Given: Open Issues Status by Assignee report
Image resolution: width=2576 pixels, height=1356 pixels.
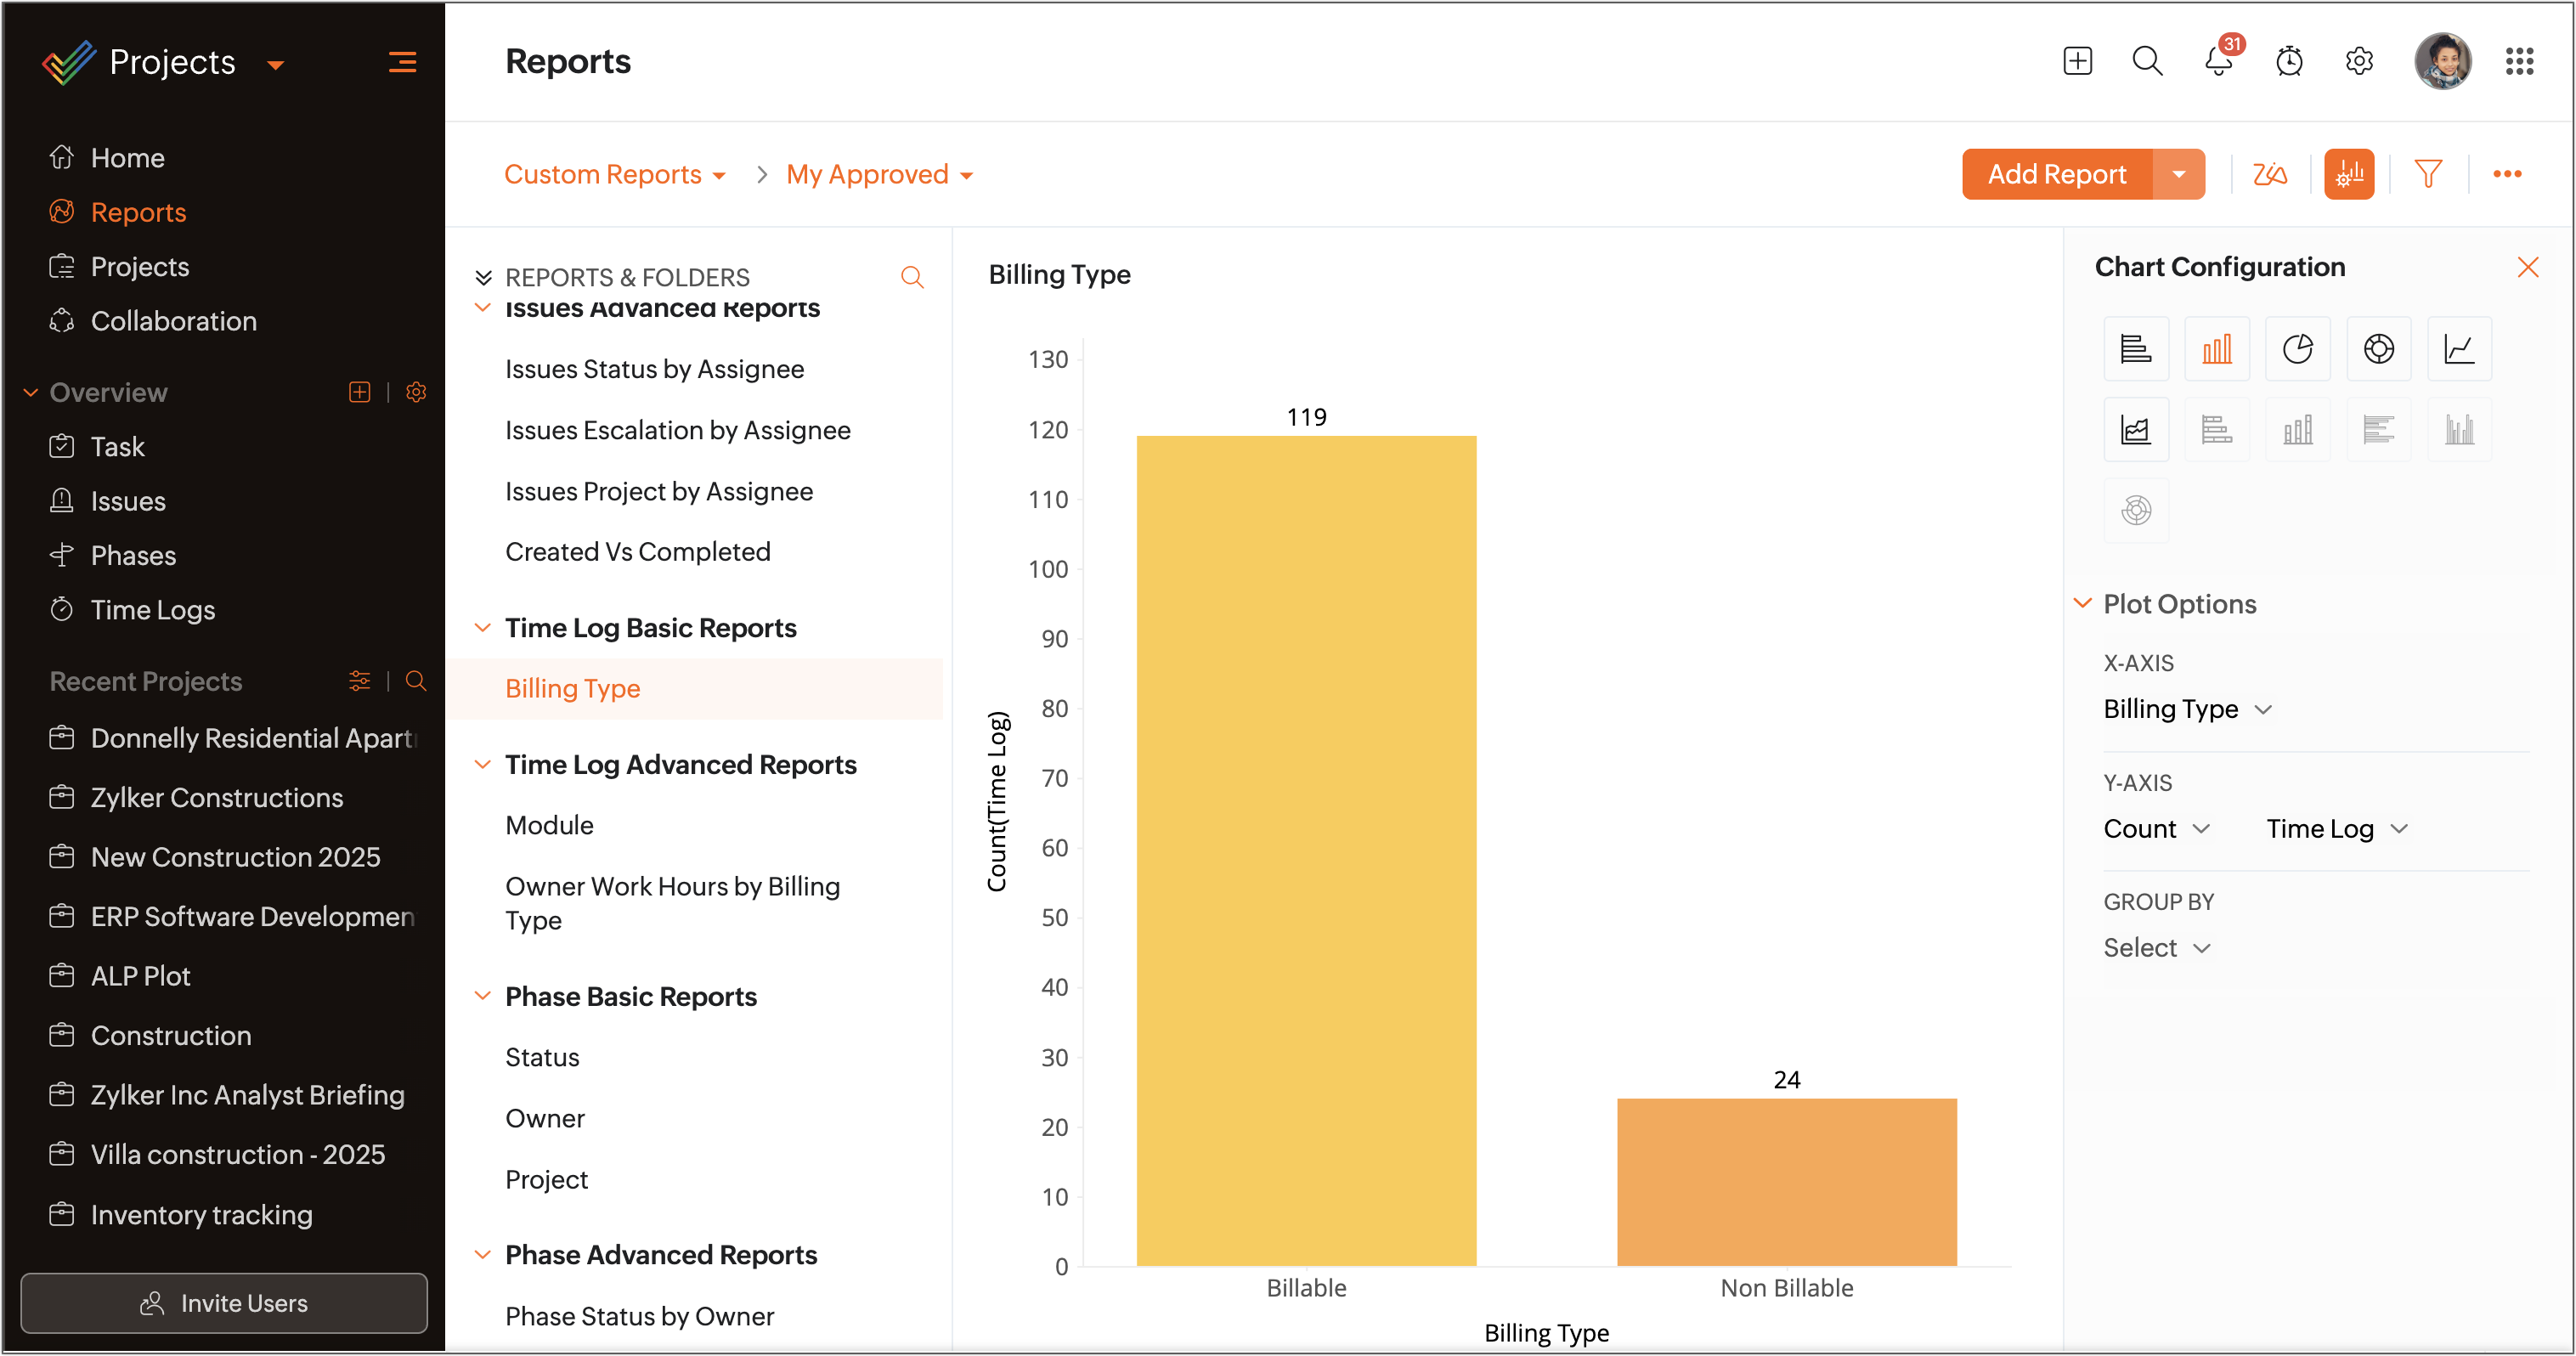Looking at the screenshot, I should [x=654, y=369].
